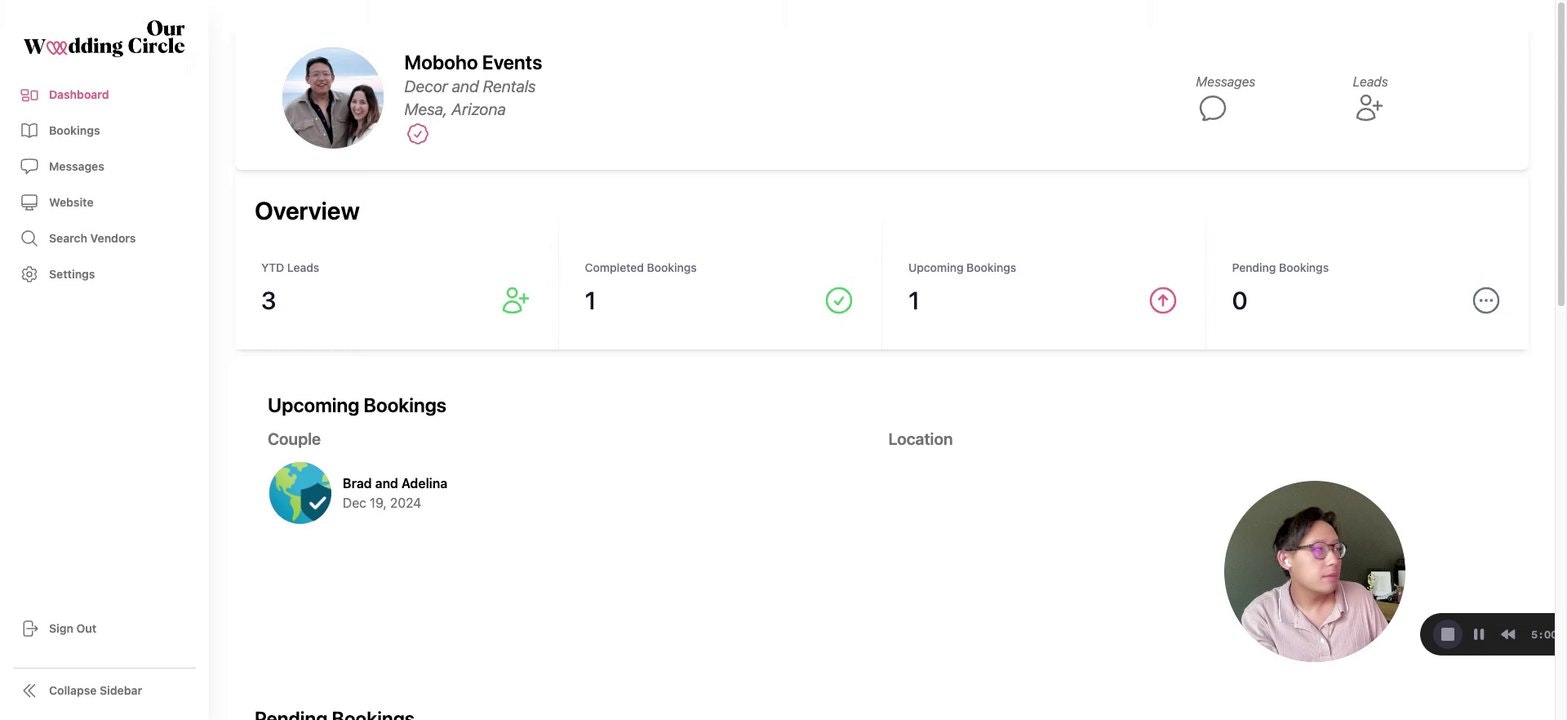
Task: Click the sidebar Messages speech bubble icon
Action: point(29,167)
